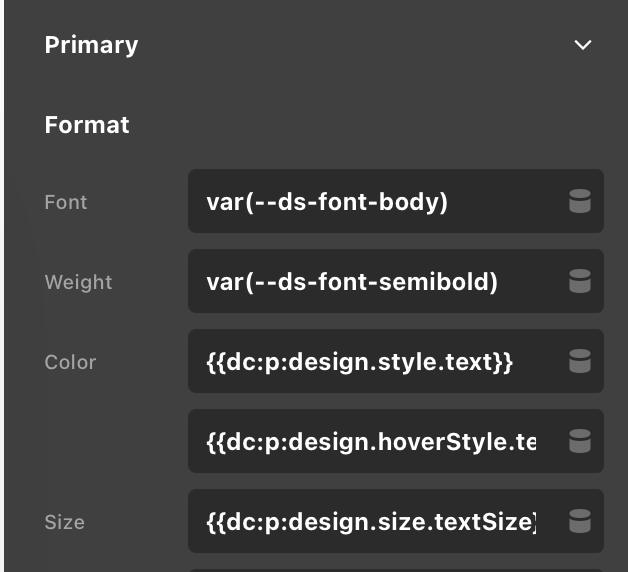Click the Font label
Image resolution: width=628 pixels, height=572 pixels.
pos(66,202)
